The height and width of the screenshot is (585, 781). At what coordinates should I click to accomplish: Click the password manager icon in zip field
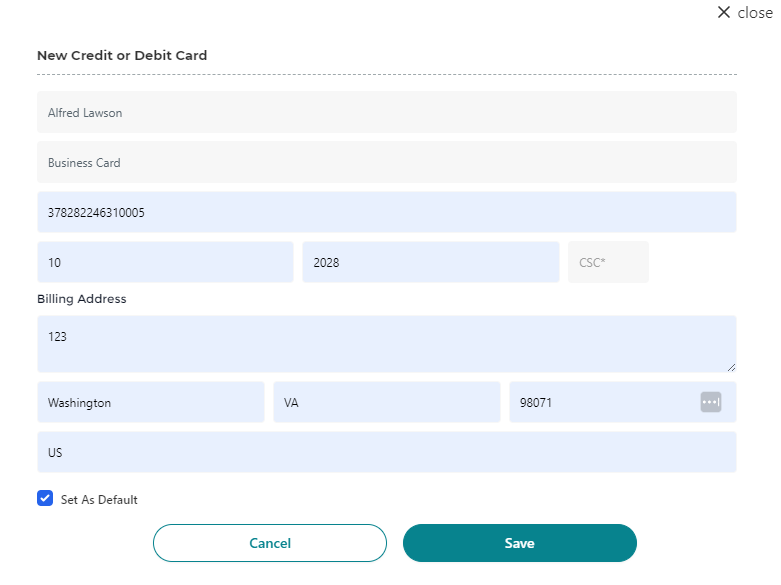click(x=710, y=402)
